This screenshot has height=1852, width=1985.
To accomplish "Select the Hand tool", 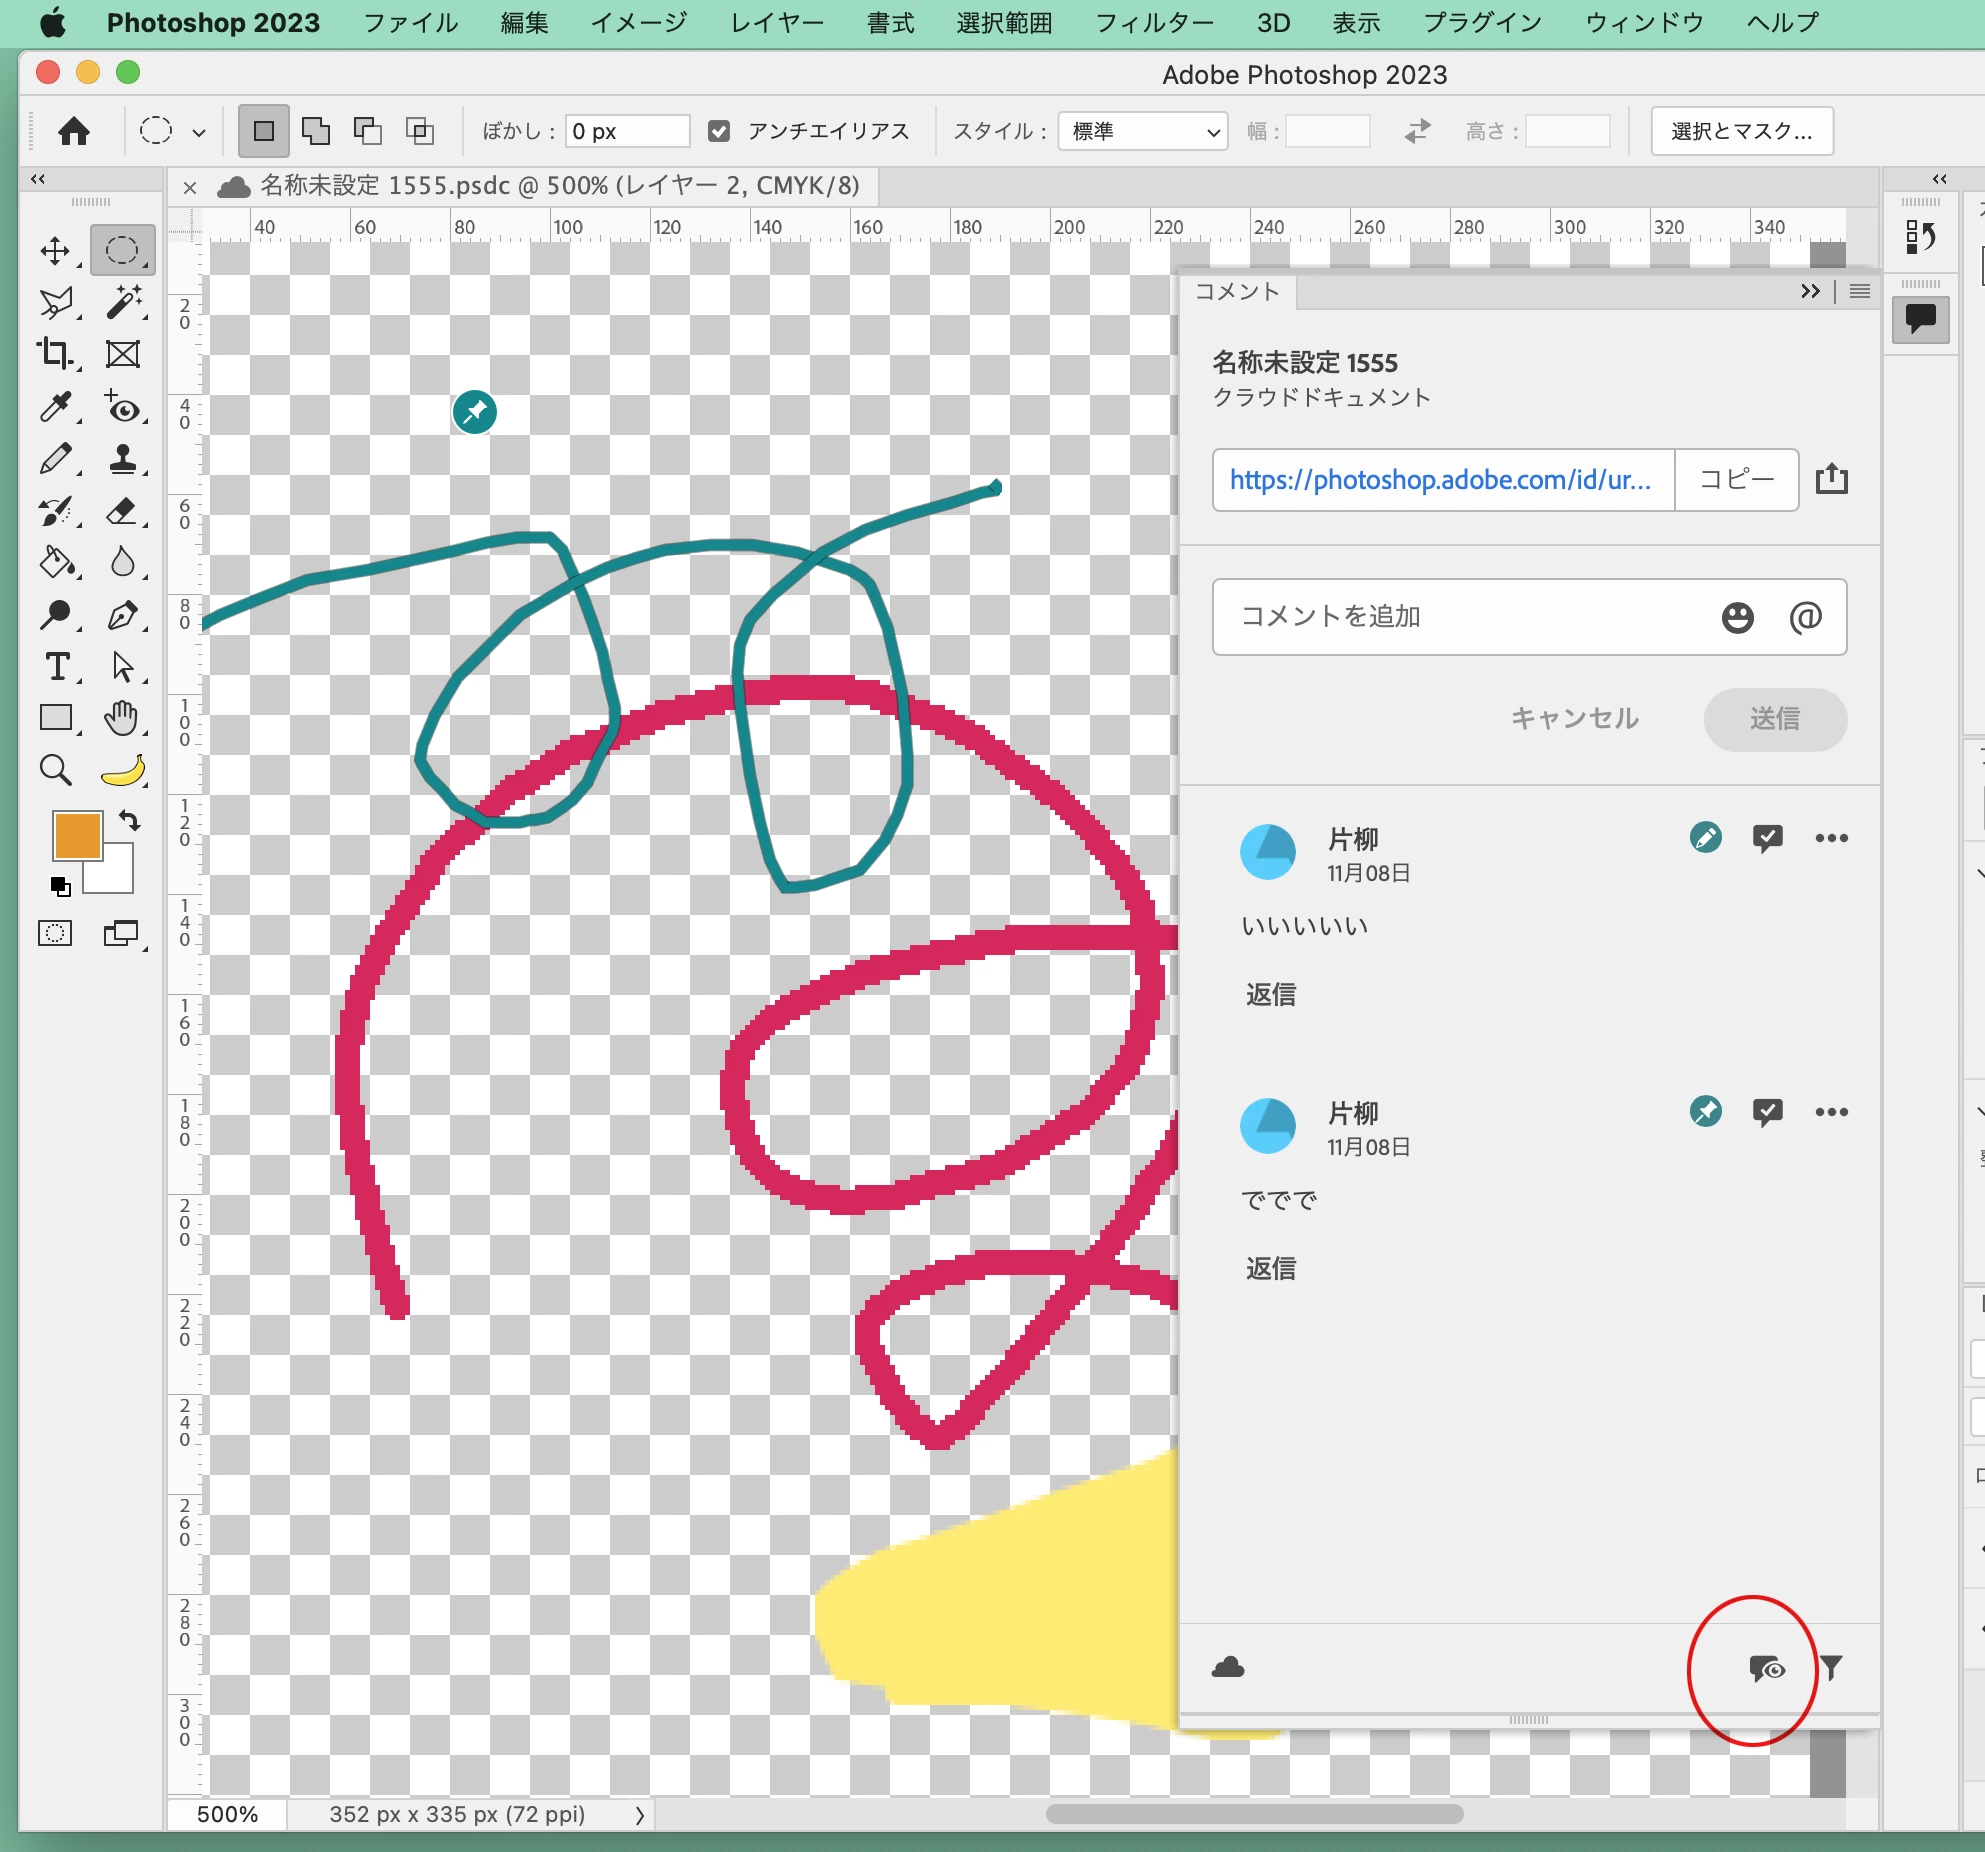I will [122, 717].
